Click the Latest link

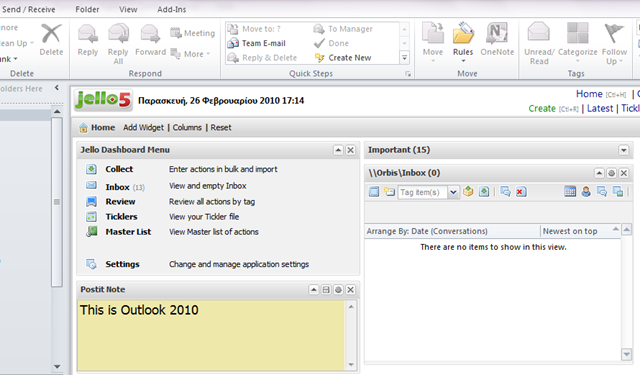(600, 109)
